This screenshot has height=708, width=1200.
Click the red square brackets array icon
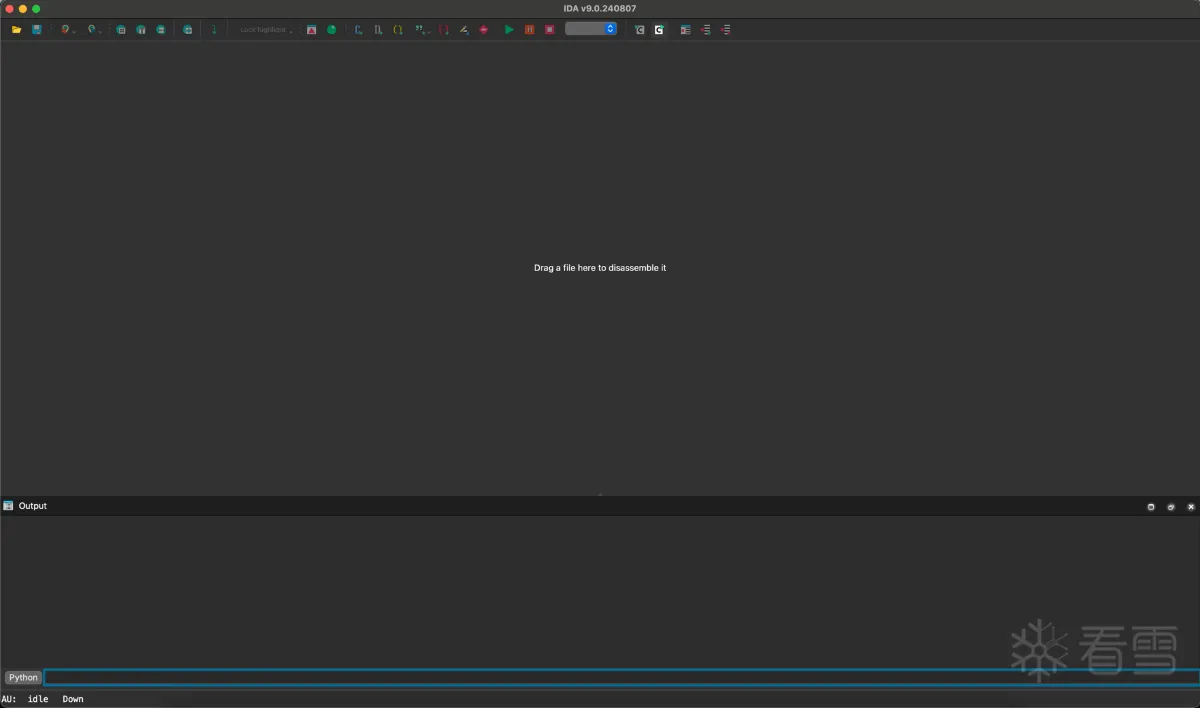(444, 30)
